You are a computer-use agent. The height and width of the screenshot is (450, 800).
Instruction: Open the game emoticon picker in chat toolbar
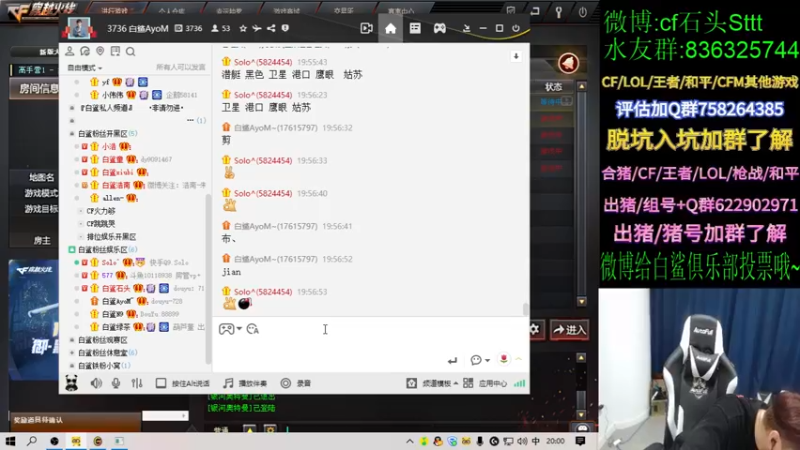coord(226,329)
